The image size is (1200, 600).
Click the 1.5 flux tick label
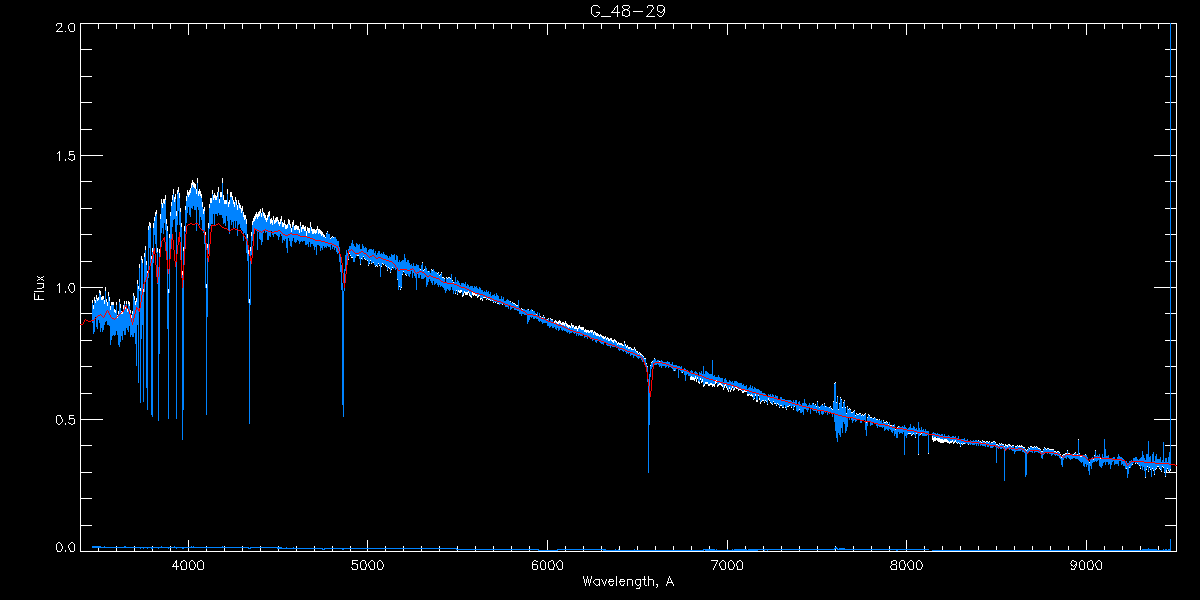(x=65, y=157)
